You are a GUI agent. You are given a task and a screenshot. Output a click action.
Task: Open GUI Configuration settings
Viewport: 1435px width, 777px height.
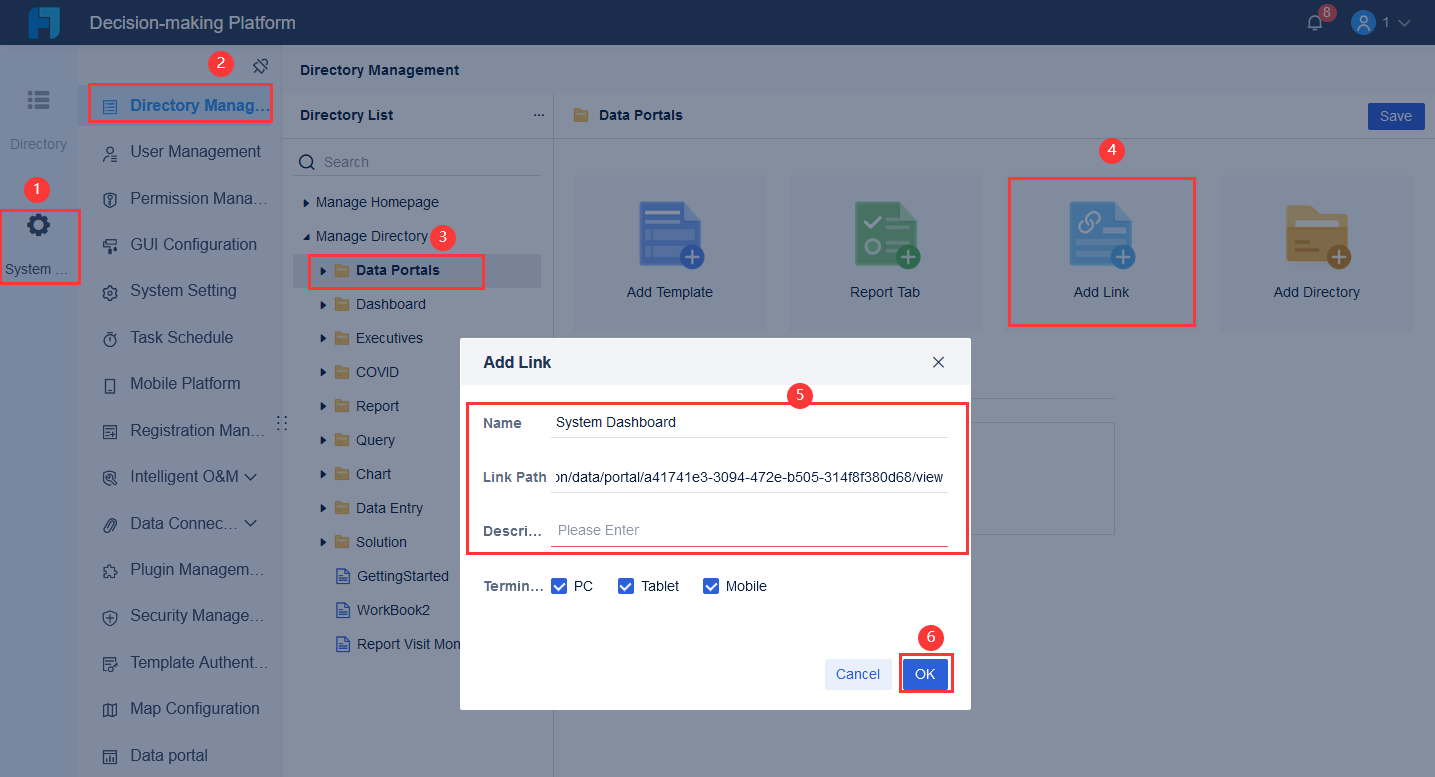192,244
